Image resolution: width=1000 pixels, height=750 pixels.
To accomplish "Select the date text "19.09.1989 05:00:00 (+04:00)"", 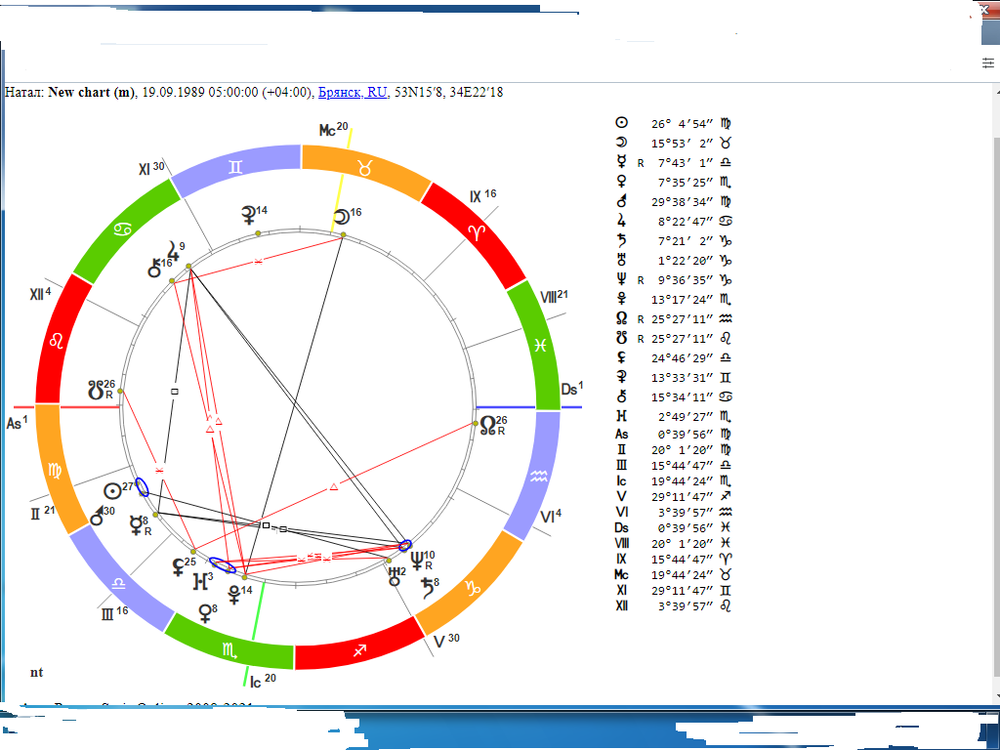I will tap(227, 92).
